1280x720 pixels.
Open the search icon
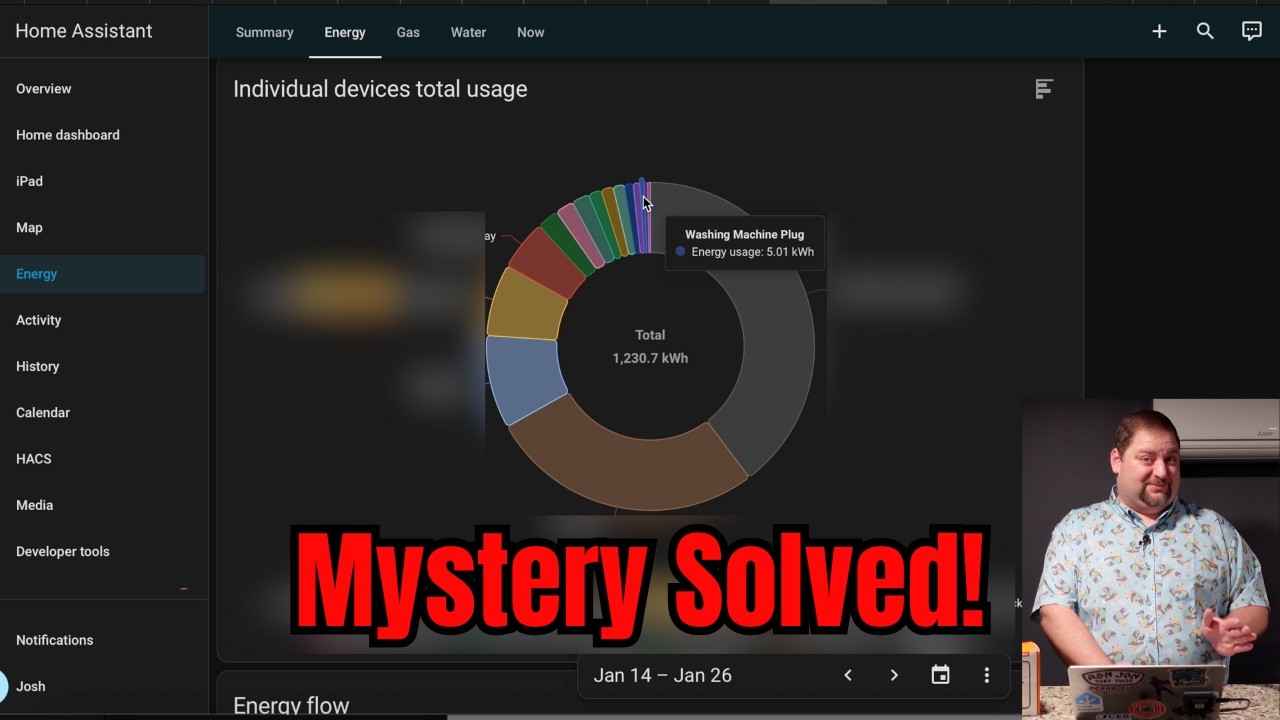[x=1205, y=31]
